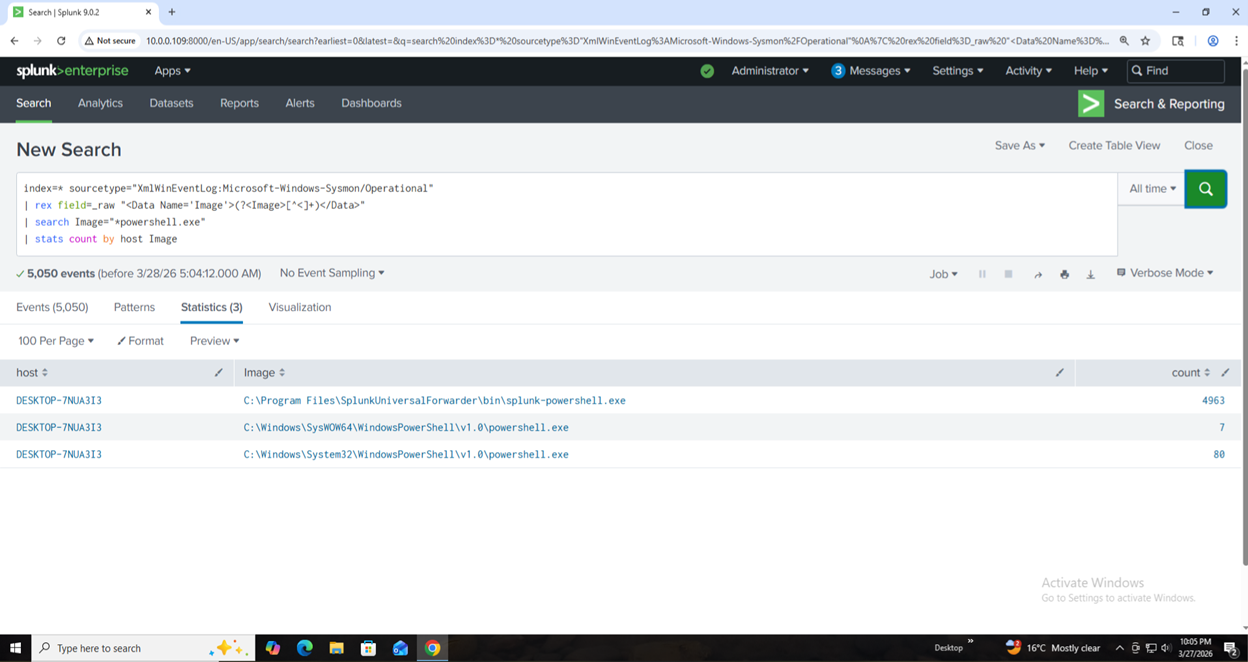This screenshot has height=662, width=1248.
Task: Open the splunk-powershell.exe result link
Action: (x=433, y=400)
